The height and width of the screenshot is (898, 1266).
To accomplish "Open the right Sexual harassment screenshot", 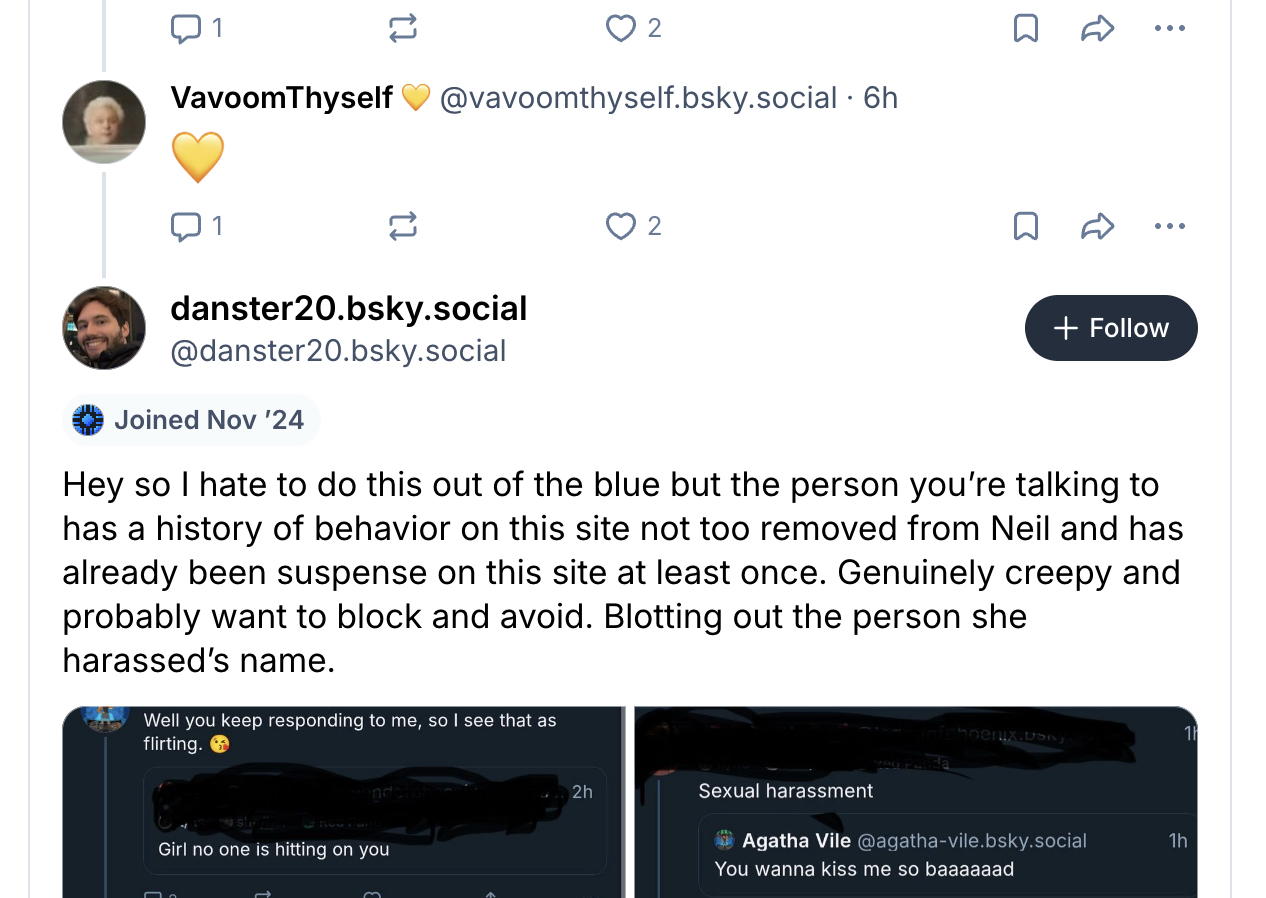I will point(915,802).
